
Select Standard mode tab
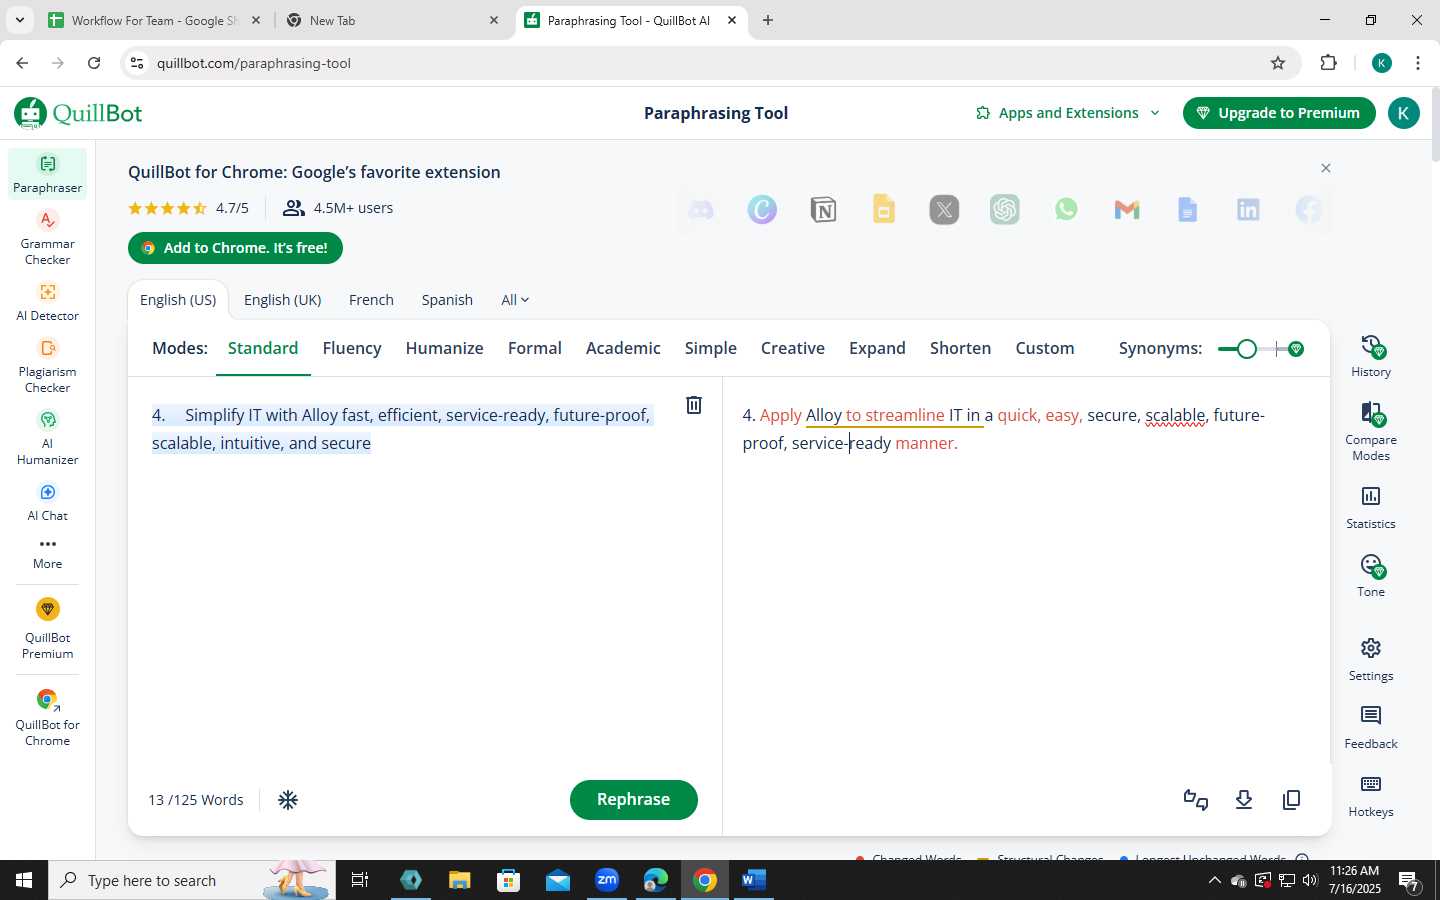point(263,348)
